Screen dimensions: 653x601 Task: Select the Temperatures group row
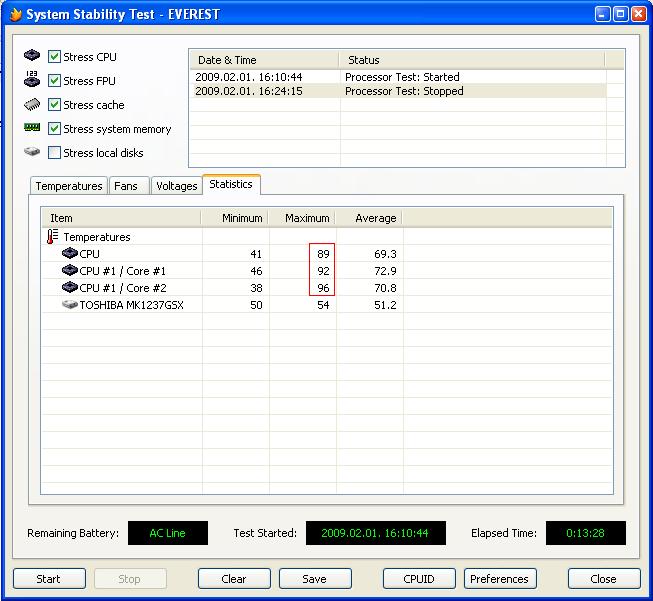(327, 237)
